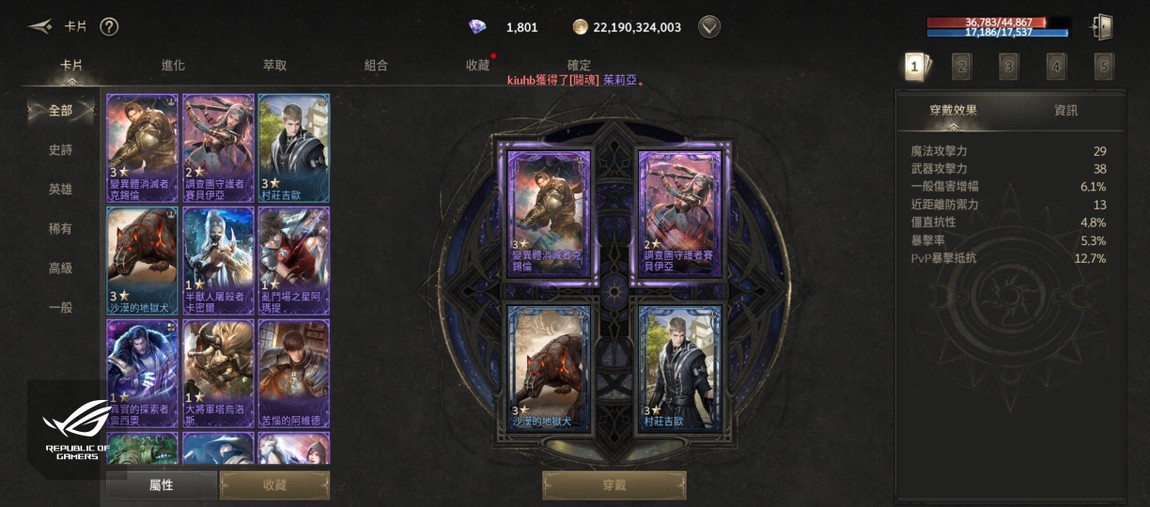Viewport: 1150px width, 507px height.
Task: Click the equipped 村莊吉歐 card slot
Action: 680,368
